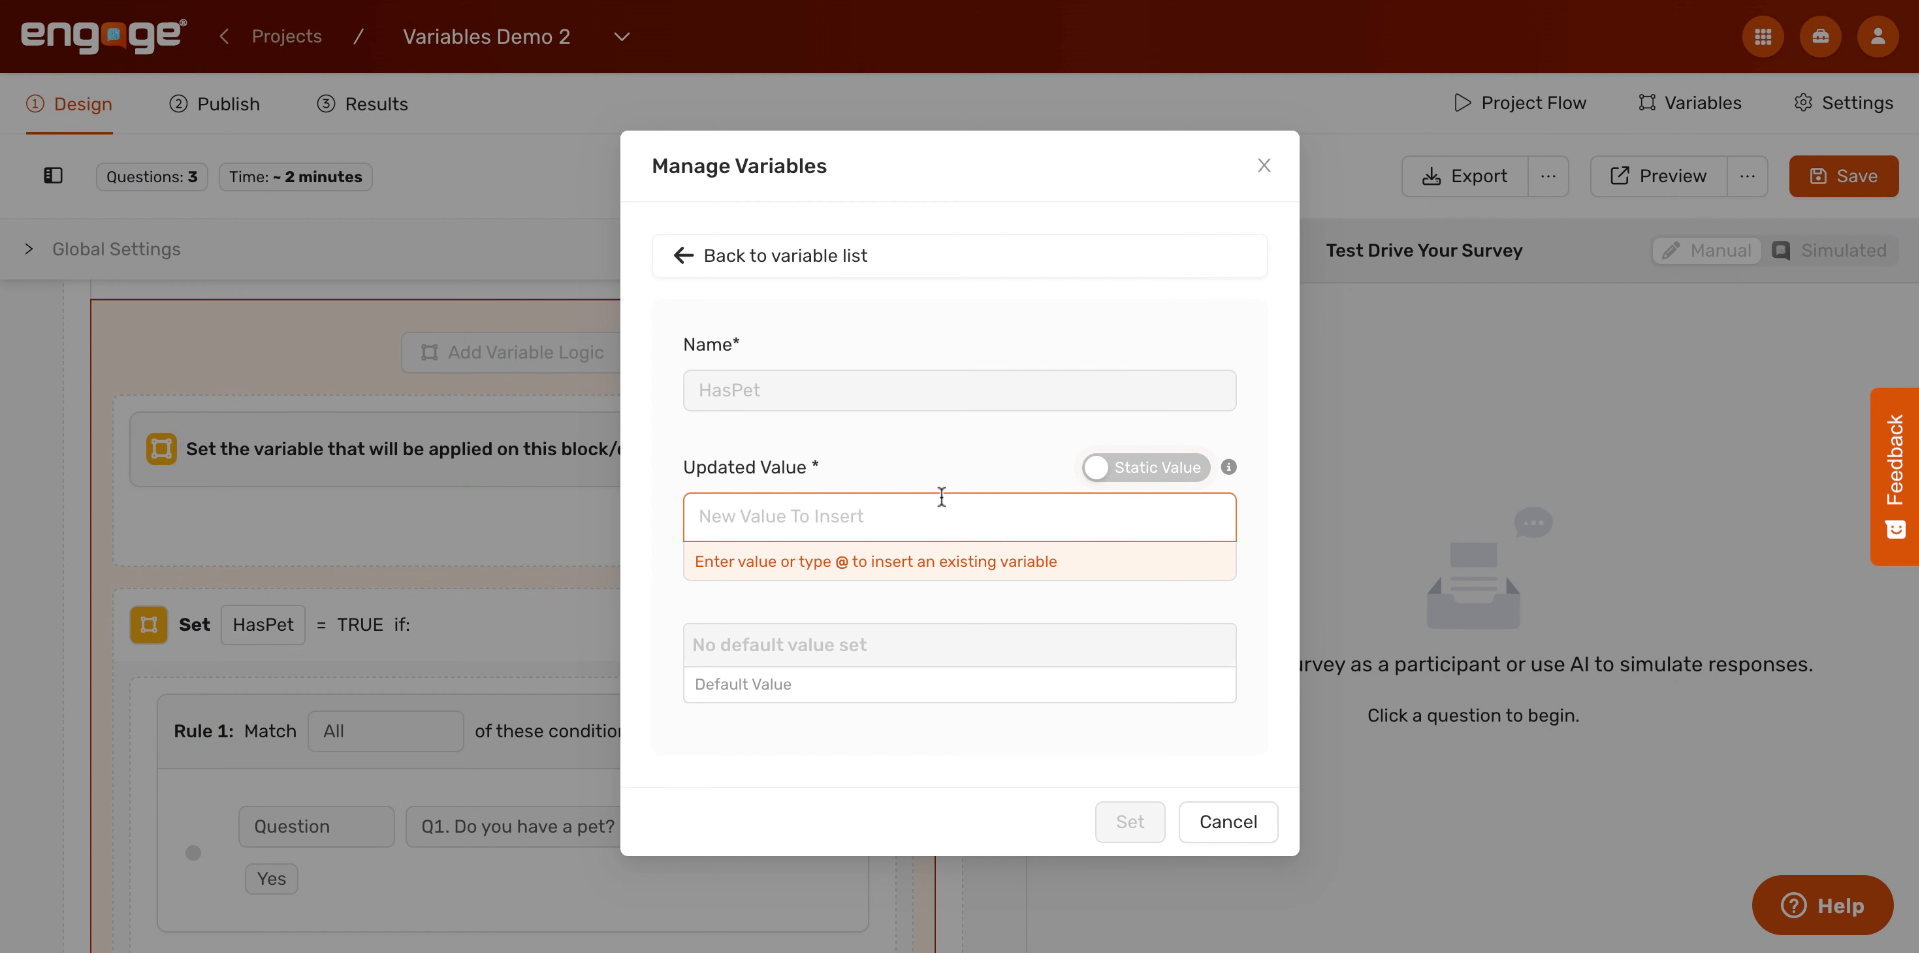Click Back to variable list

960,256
